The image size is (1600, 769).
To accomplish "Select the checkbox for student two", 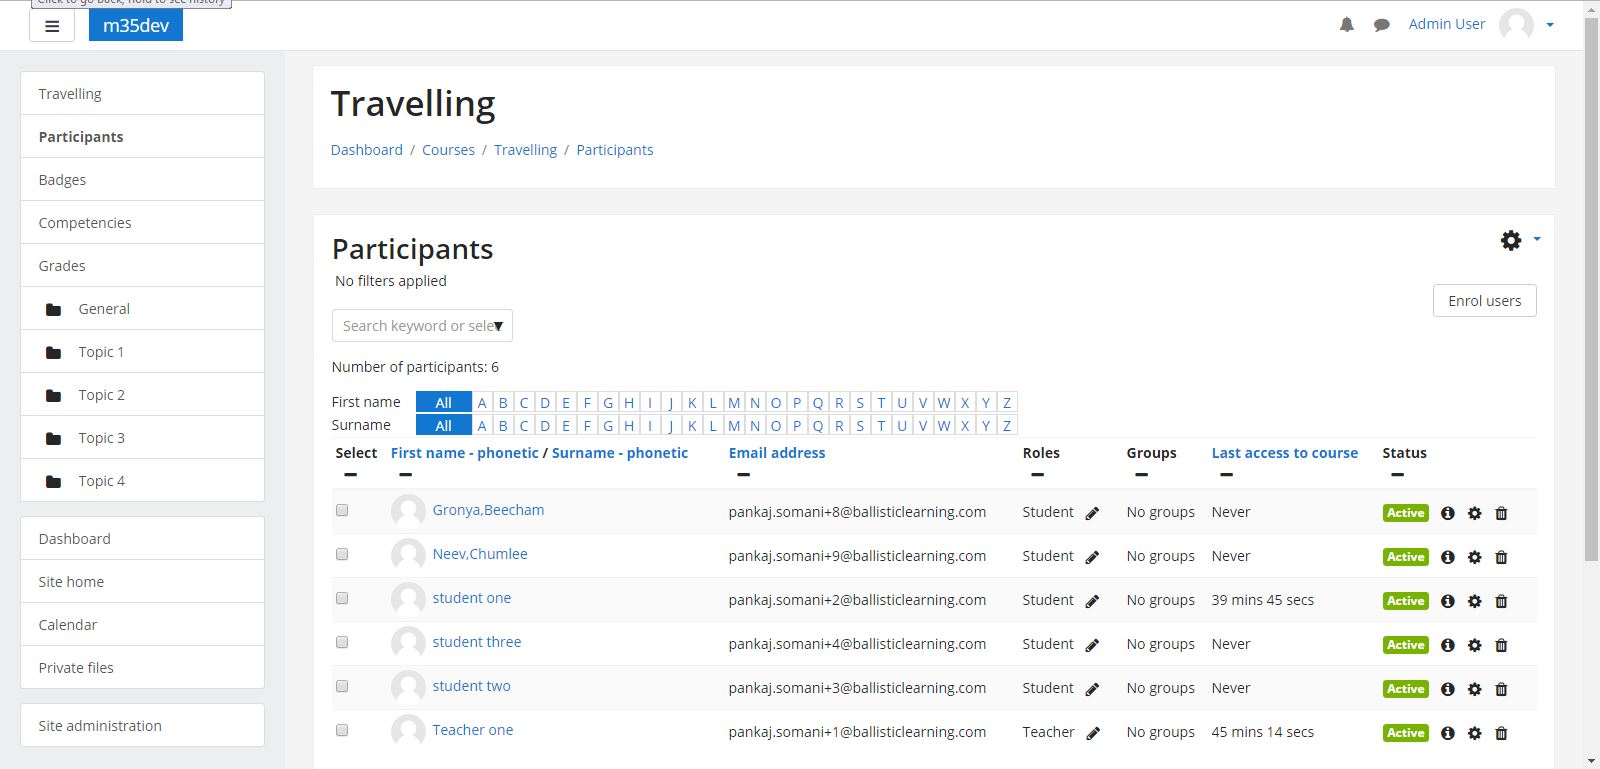I will click(342, 686).
